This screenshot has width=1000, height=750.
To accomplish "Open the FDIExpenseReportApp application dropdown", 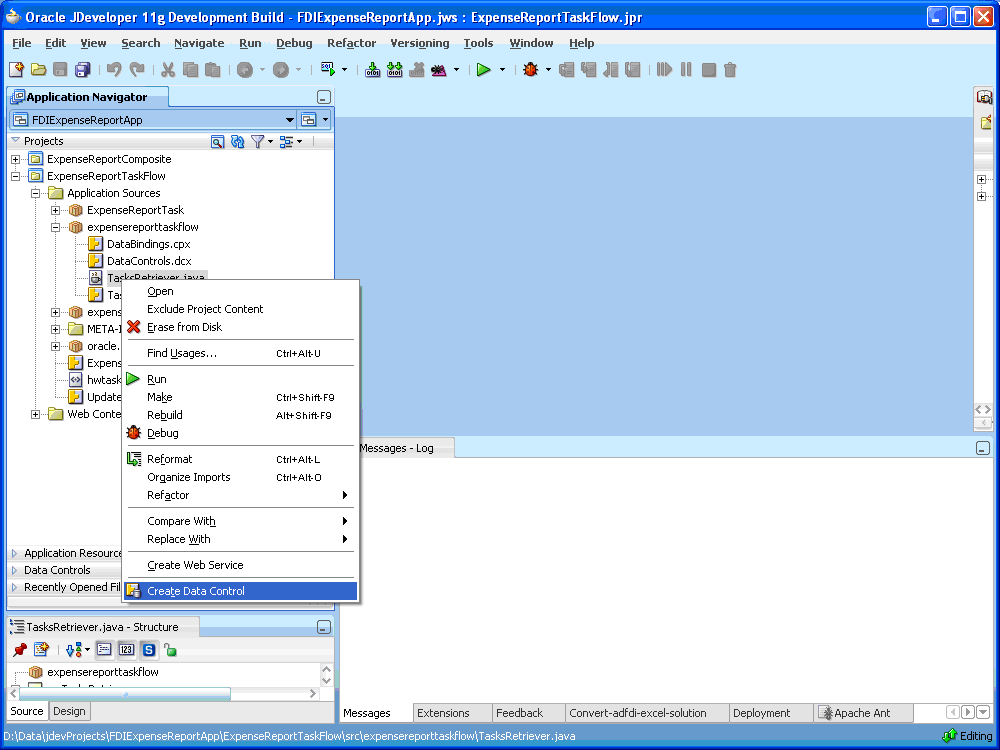I will 290,120.
